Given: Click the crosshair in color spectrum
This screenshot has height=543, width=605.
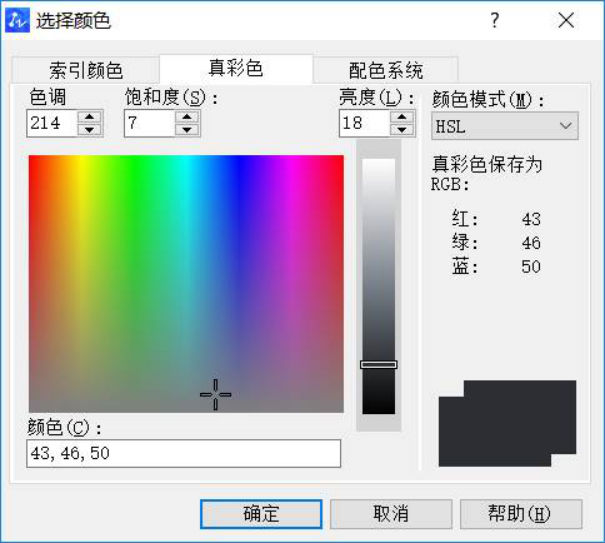Looking at the screenshot, I should (x=215, y=394).
